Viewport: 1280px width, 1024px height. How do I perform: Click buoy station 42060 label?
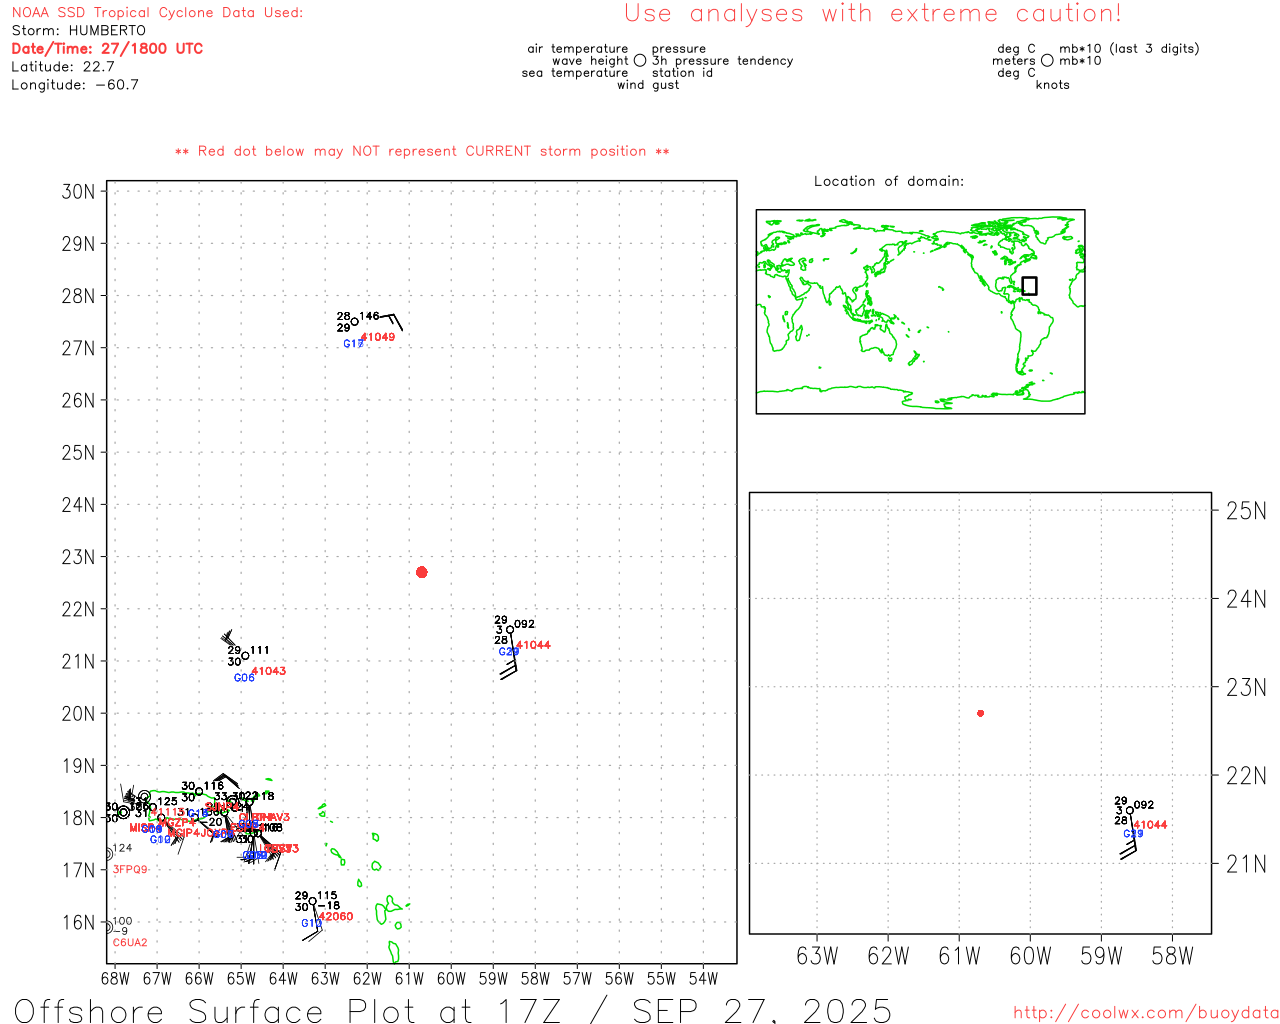tap(336, 916)
